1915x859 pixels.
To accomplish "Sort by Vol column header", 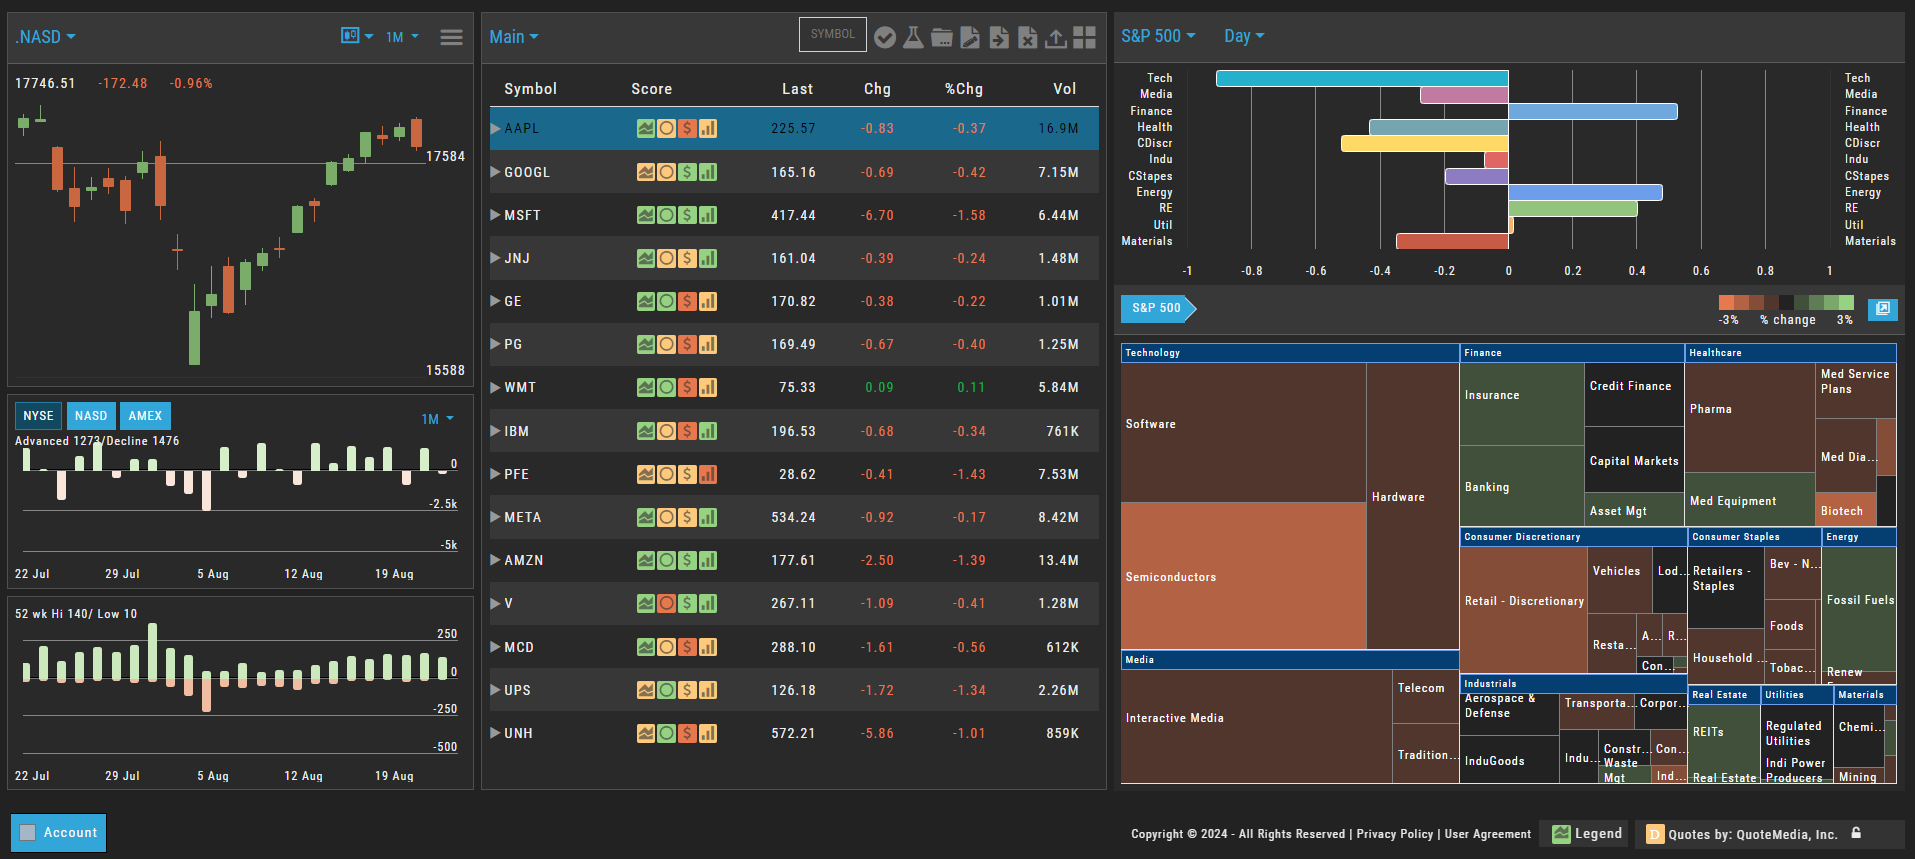I will (x=1065, y=89).
